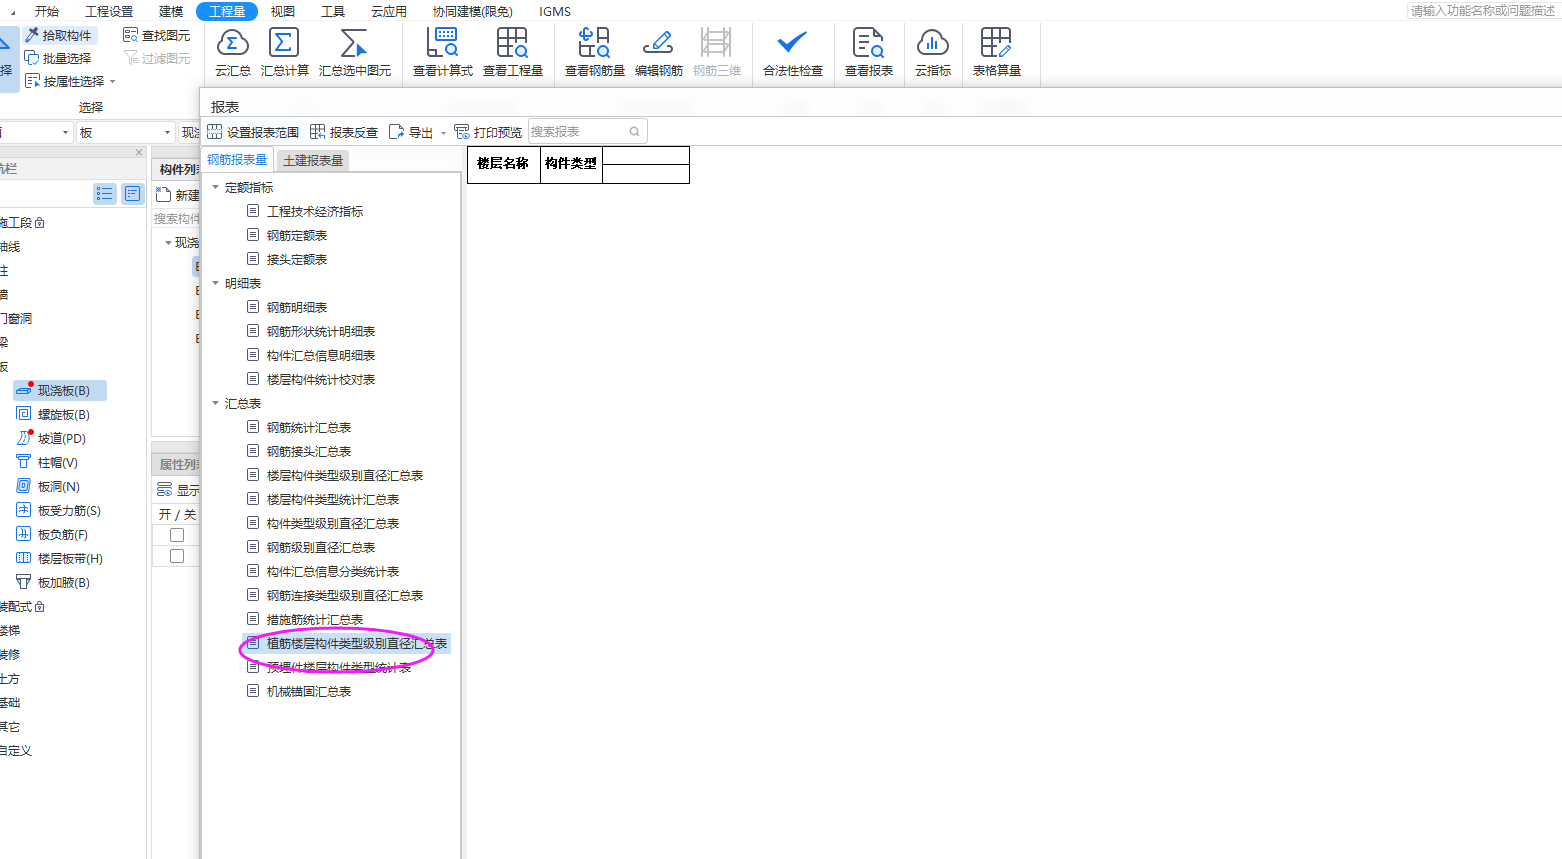The image size is (1562, 859).
Task: Open 查看报表 report viewer
Action: [869, 53]
